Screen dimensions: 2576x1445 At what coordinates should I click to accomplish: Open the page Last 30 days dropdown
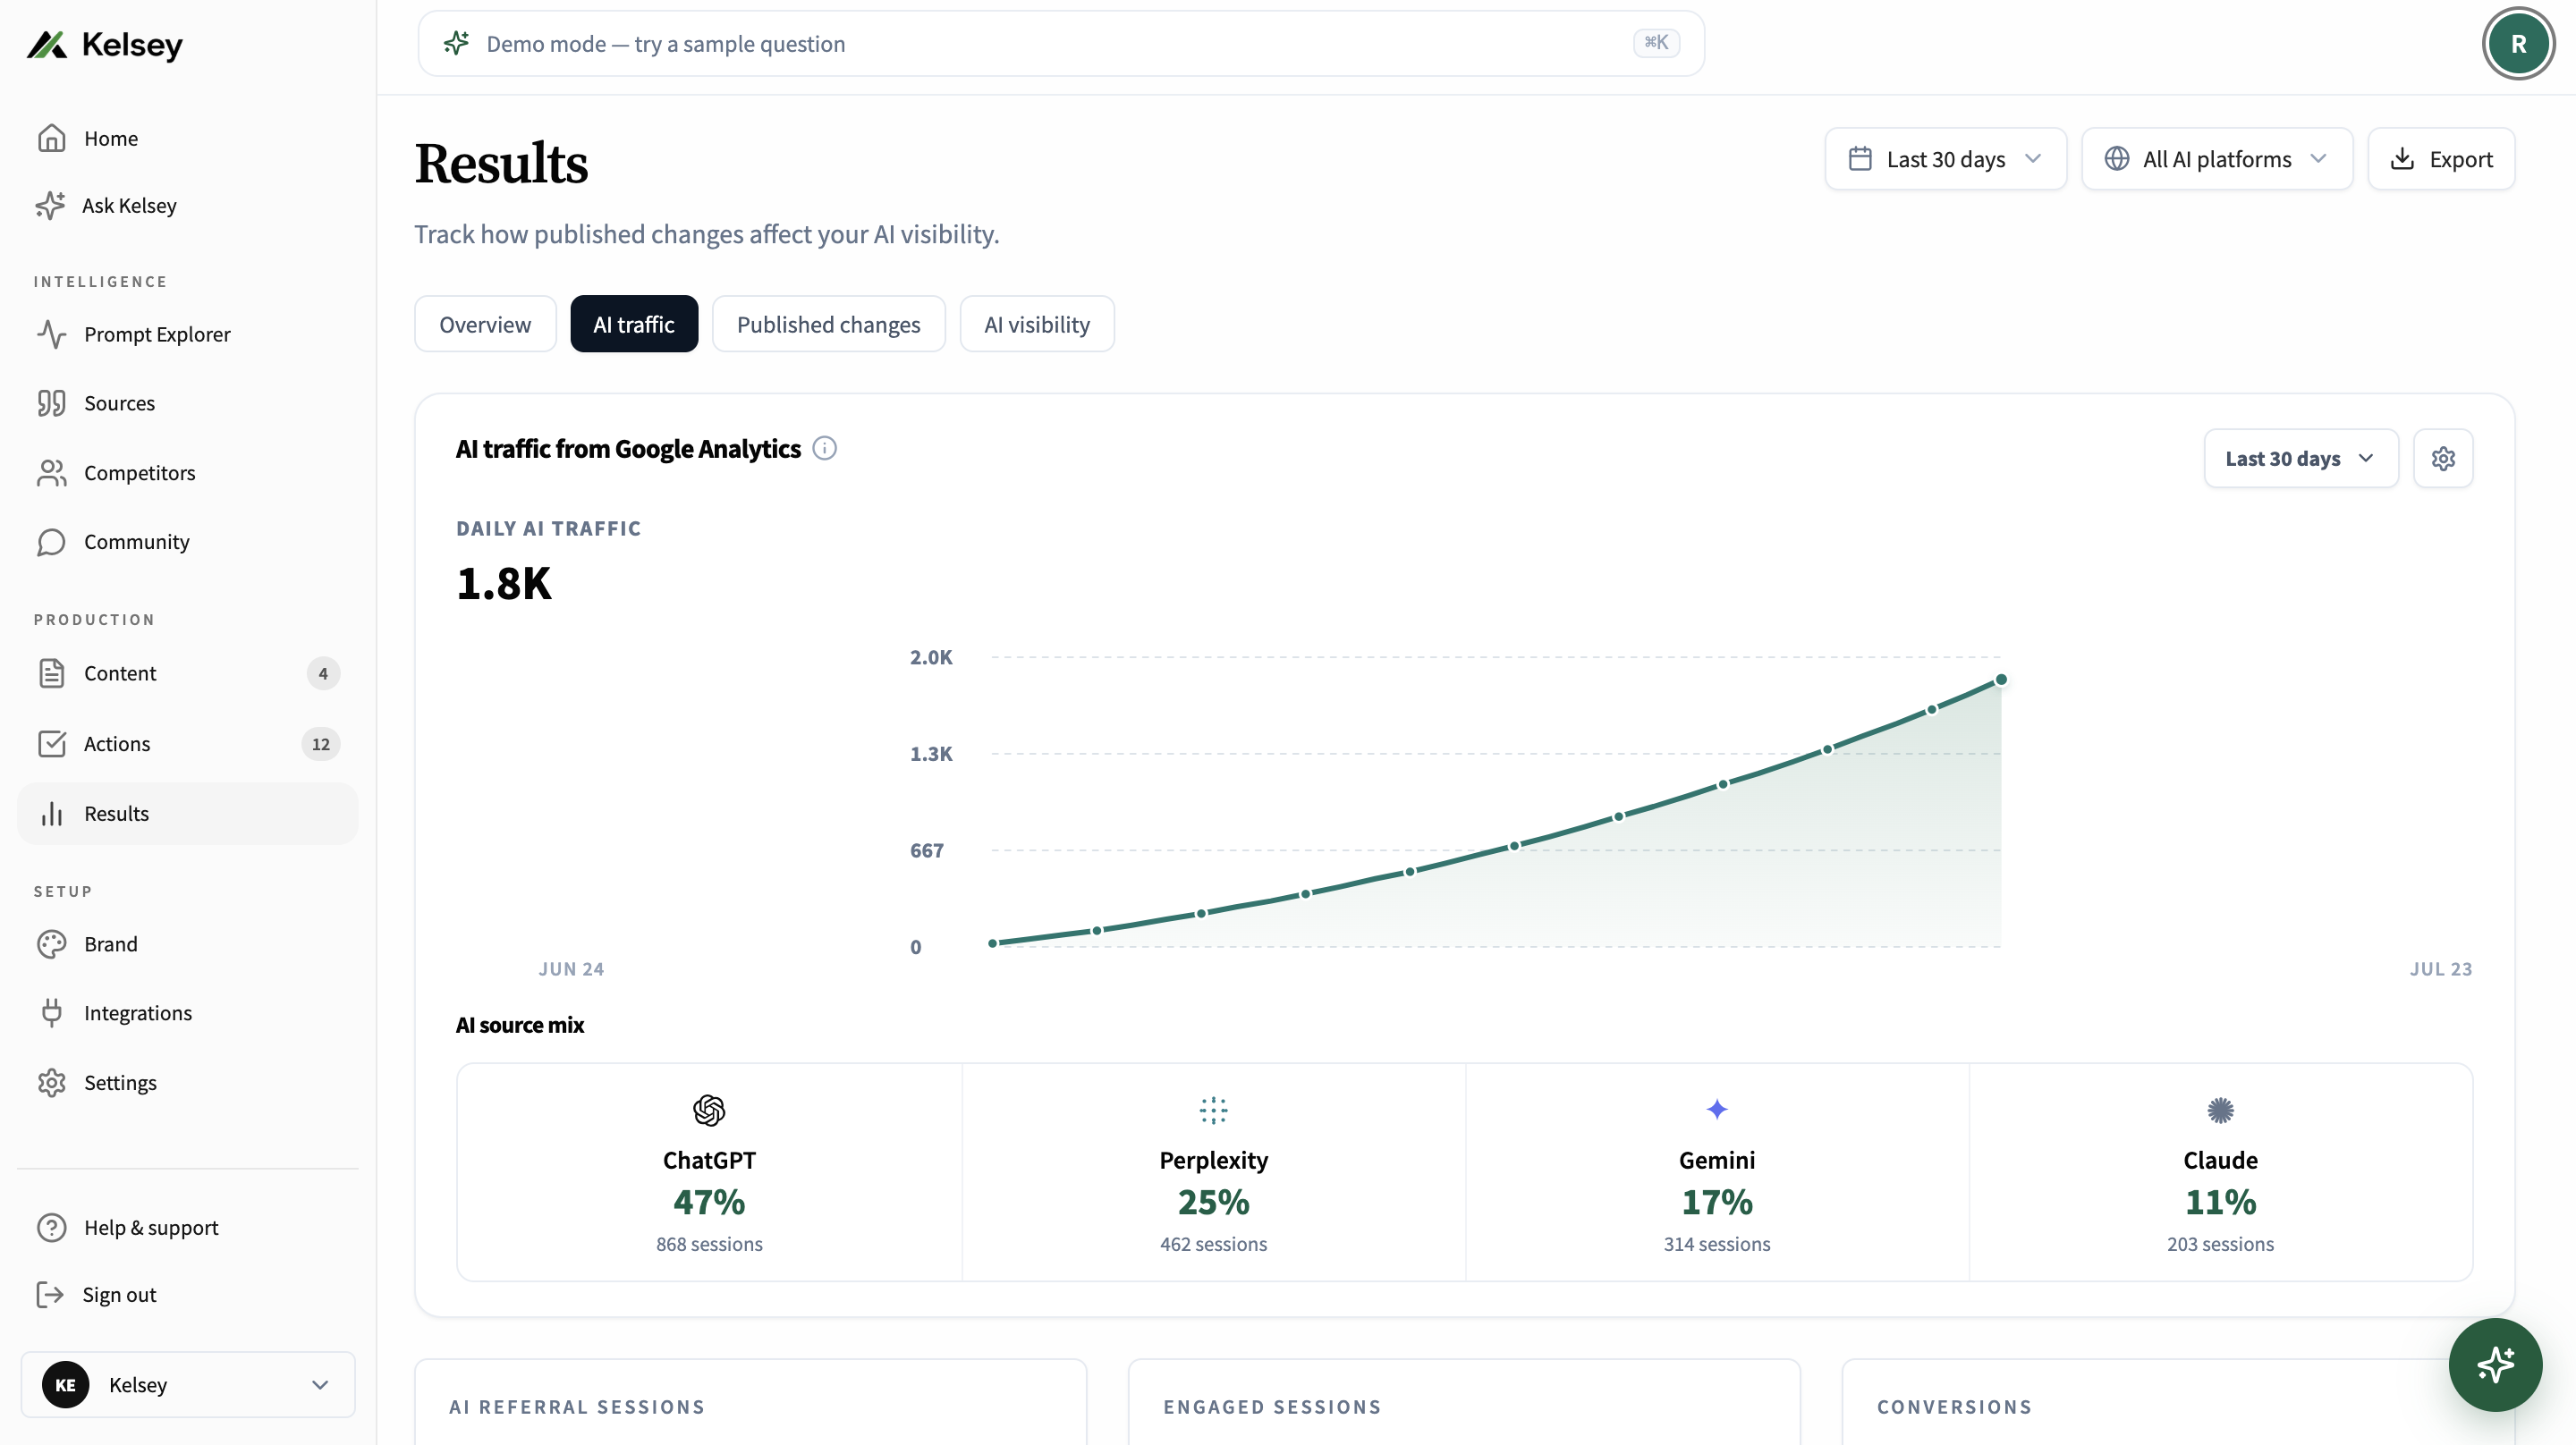1945,159
